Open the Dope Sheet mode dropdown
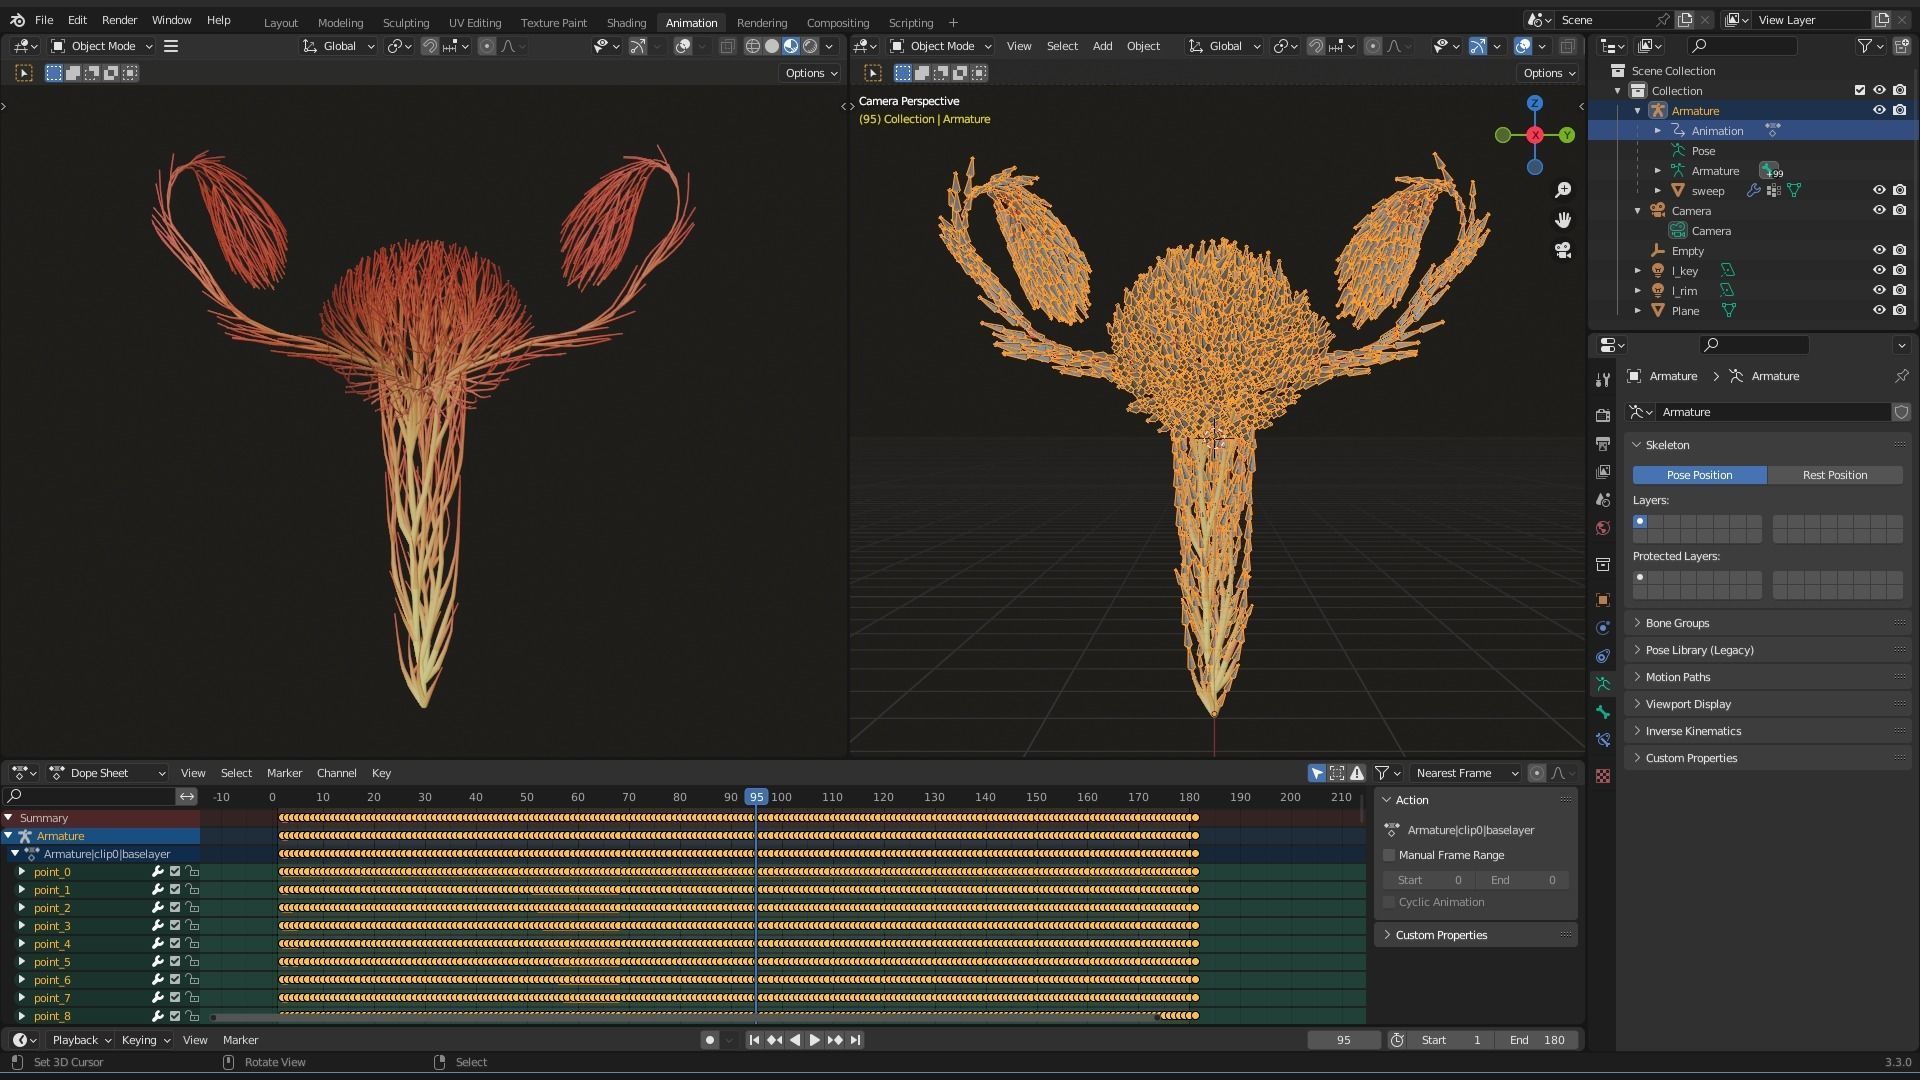Viewport: 1920px width, 1080px height. [x=108, y=773]
